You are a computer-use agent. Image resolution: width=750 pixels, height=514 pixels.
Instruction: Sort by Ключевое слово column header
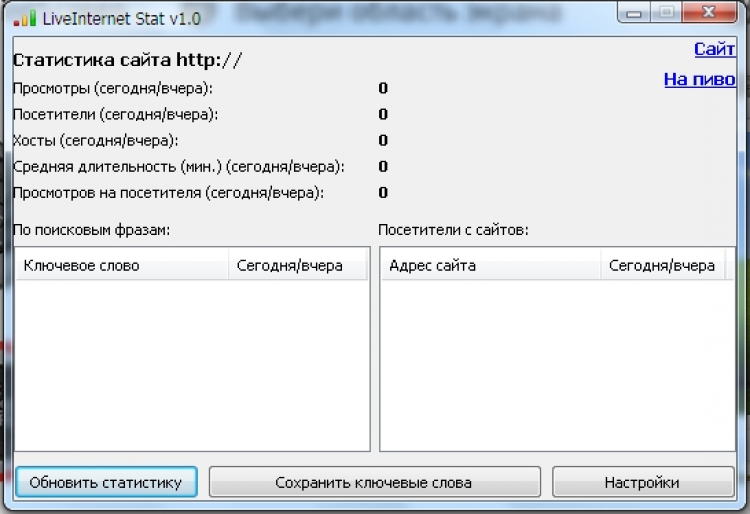121,265
